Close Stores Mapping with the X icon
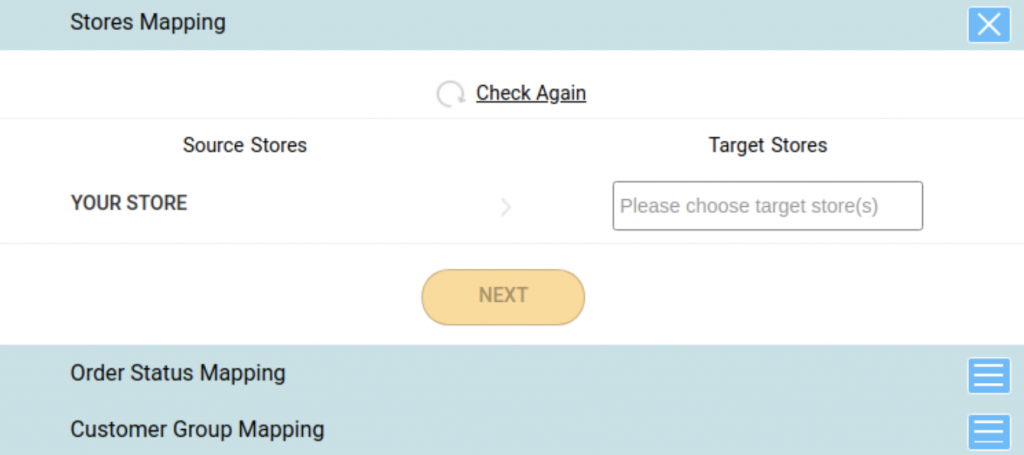1024x455 pixels. (989, 25)
